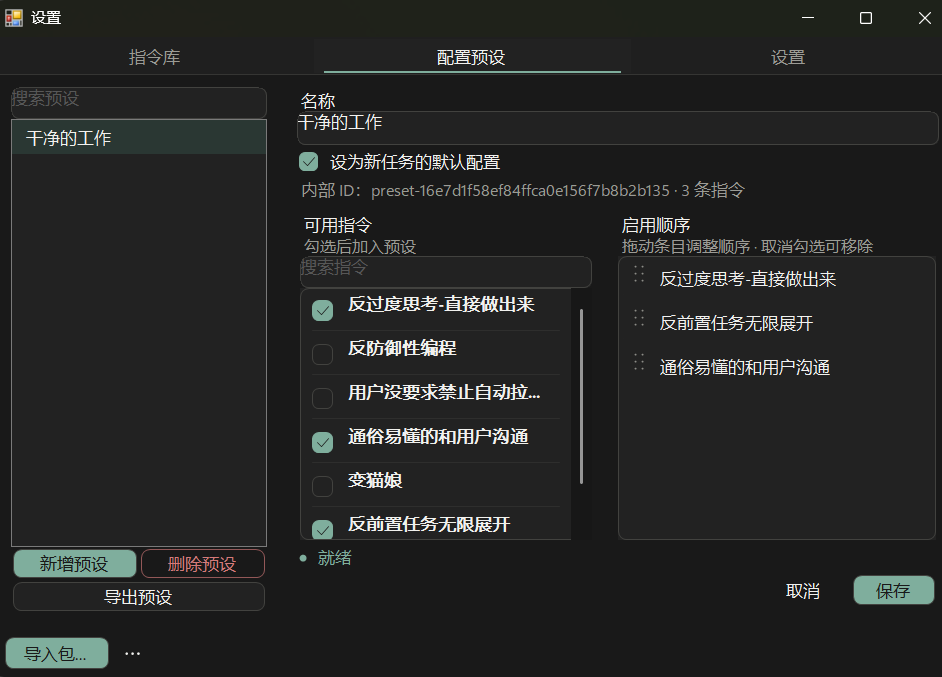942x677 pixels.
Task: Close the 设置 window
Action: click(x=924, y=18)
